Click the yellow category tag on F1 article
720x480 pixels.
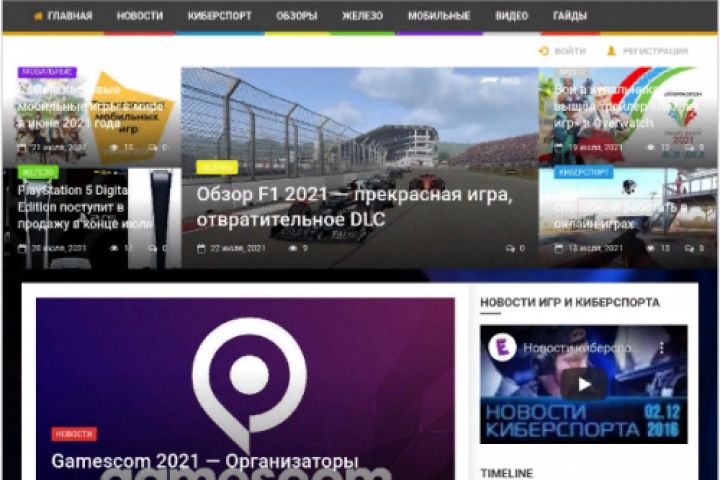[x=217, y=167]
